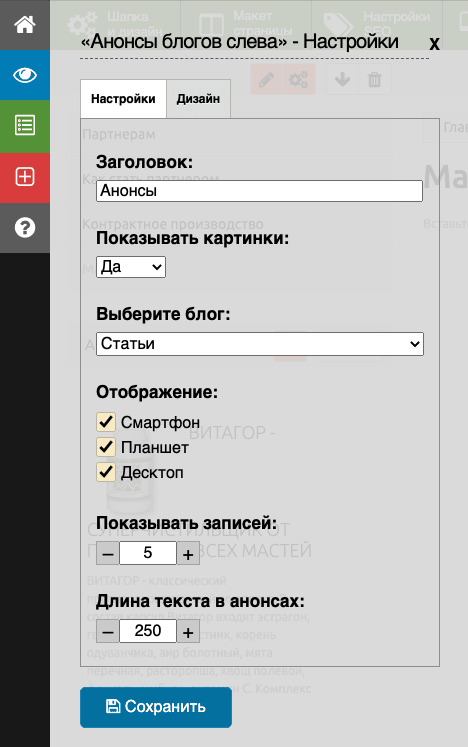Open the green list panel icon
The height and width of the screenshot is (747, 468).
(25, 126)
